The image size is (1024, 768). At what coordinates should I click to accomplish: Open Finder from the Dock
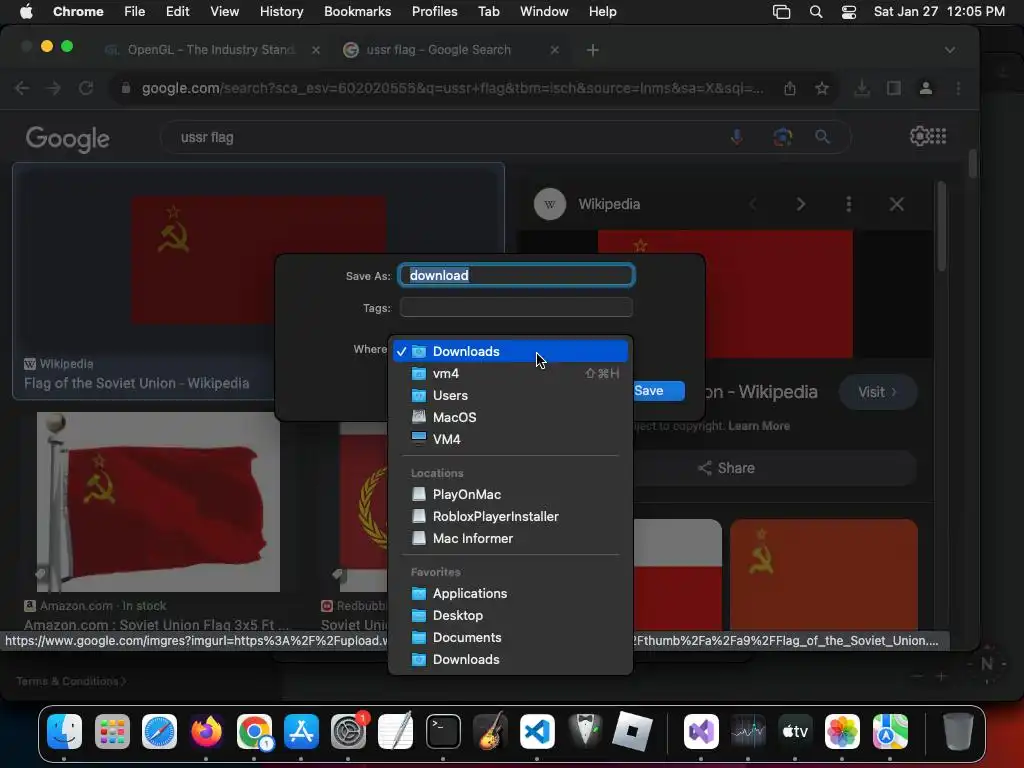pos(65,731)
